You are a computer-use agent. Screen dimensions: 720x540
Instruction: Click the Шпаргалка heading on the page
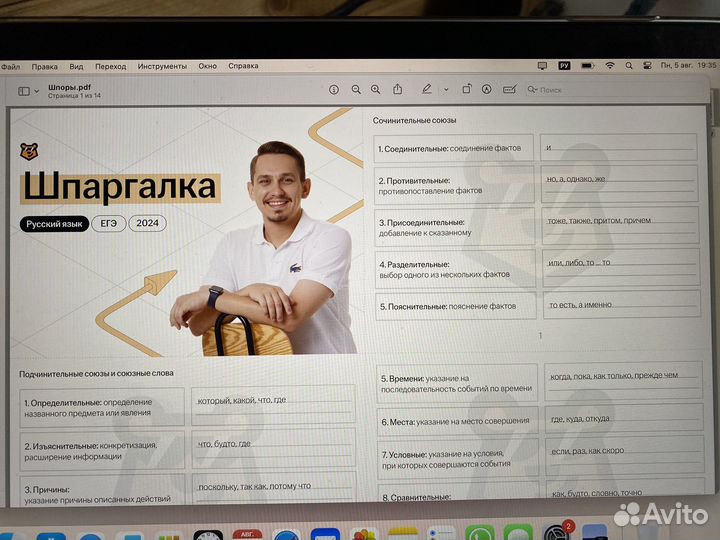pyautogui.click(x=120, y=187)
